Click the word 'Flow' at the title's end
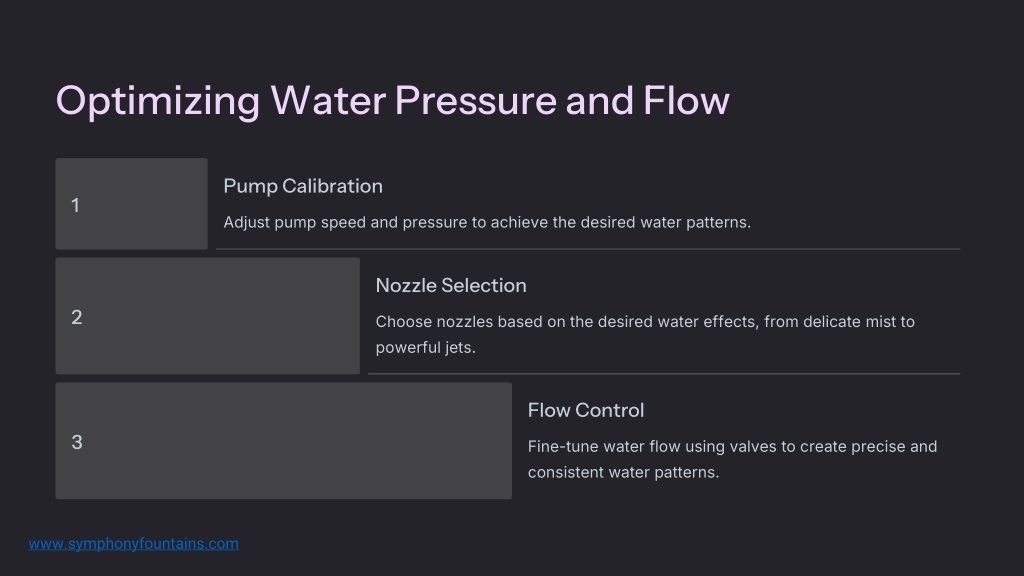1024x576 pixels. point(686,101)
